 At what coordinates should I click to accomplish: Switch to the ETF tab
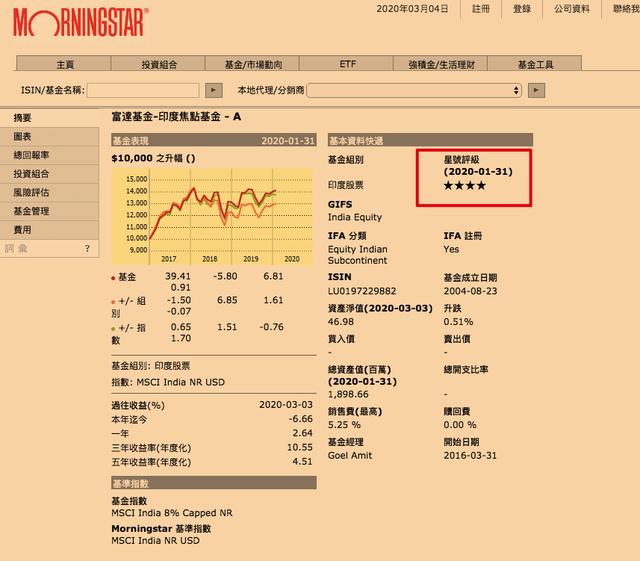click(x=347, y=64)
